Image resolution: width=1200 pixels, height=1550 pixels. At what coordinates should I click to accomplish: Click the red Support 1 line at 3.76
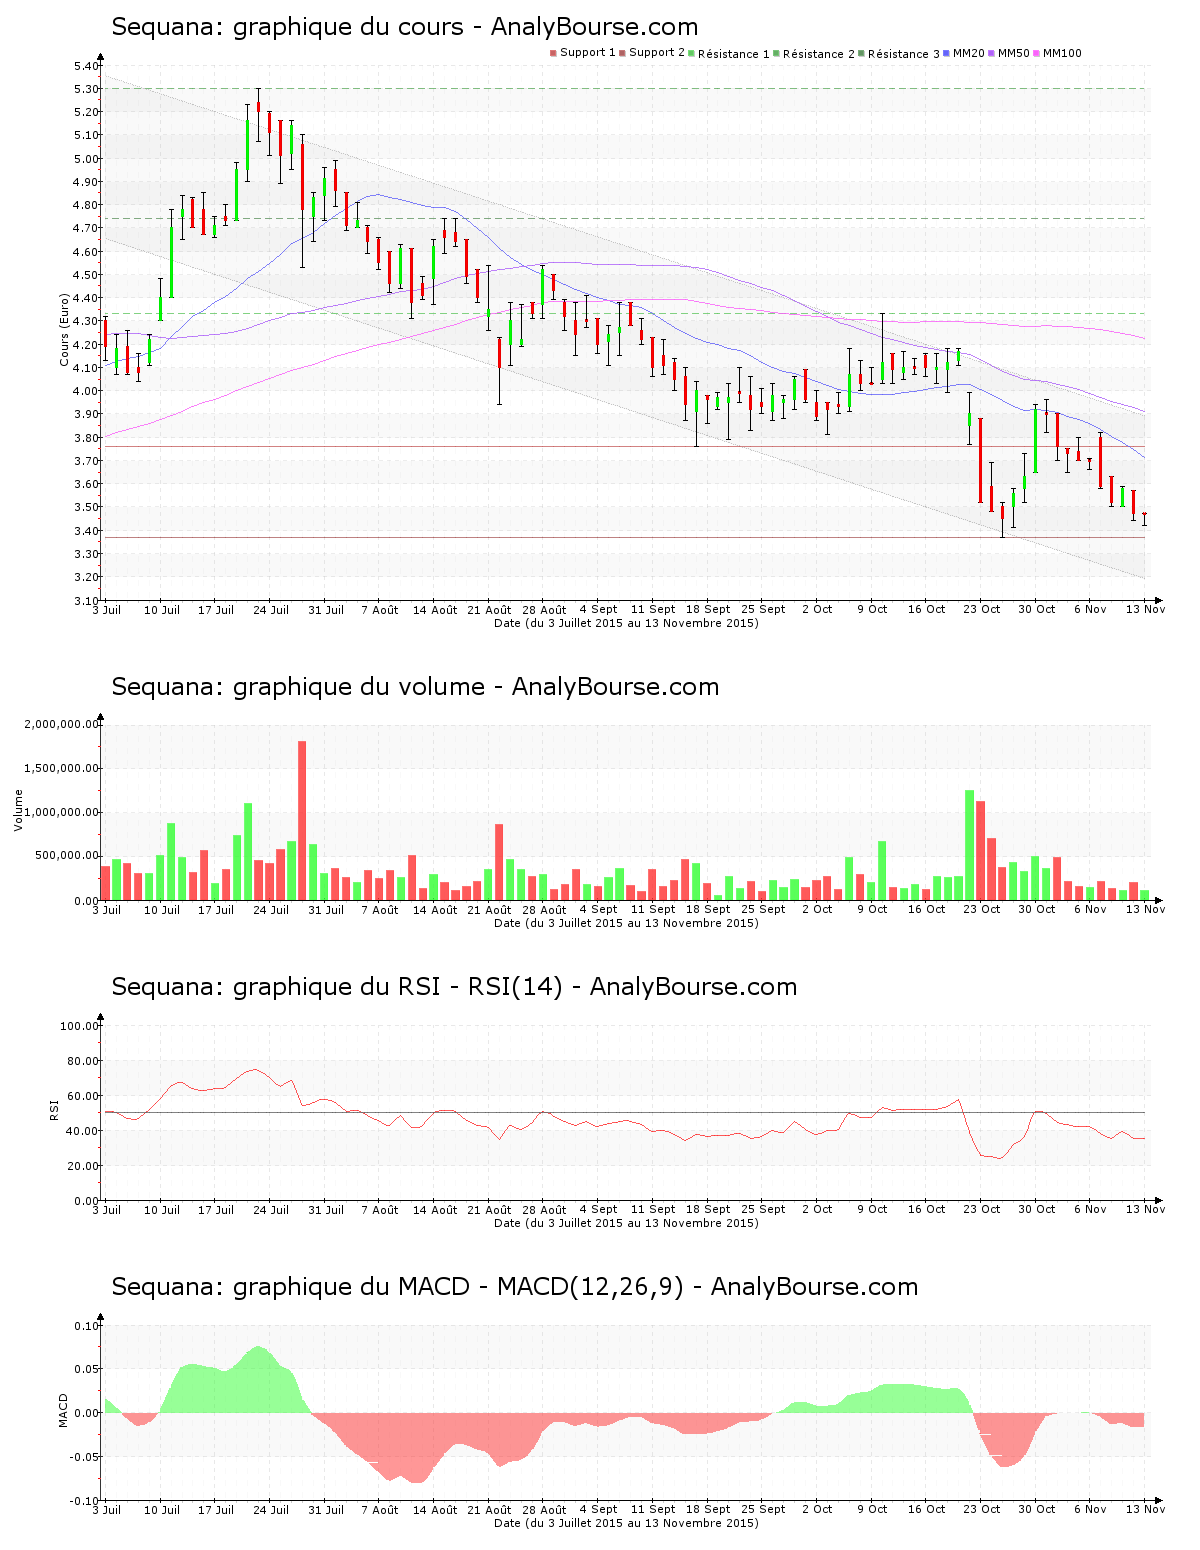tap(625, 446)
